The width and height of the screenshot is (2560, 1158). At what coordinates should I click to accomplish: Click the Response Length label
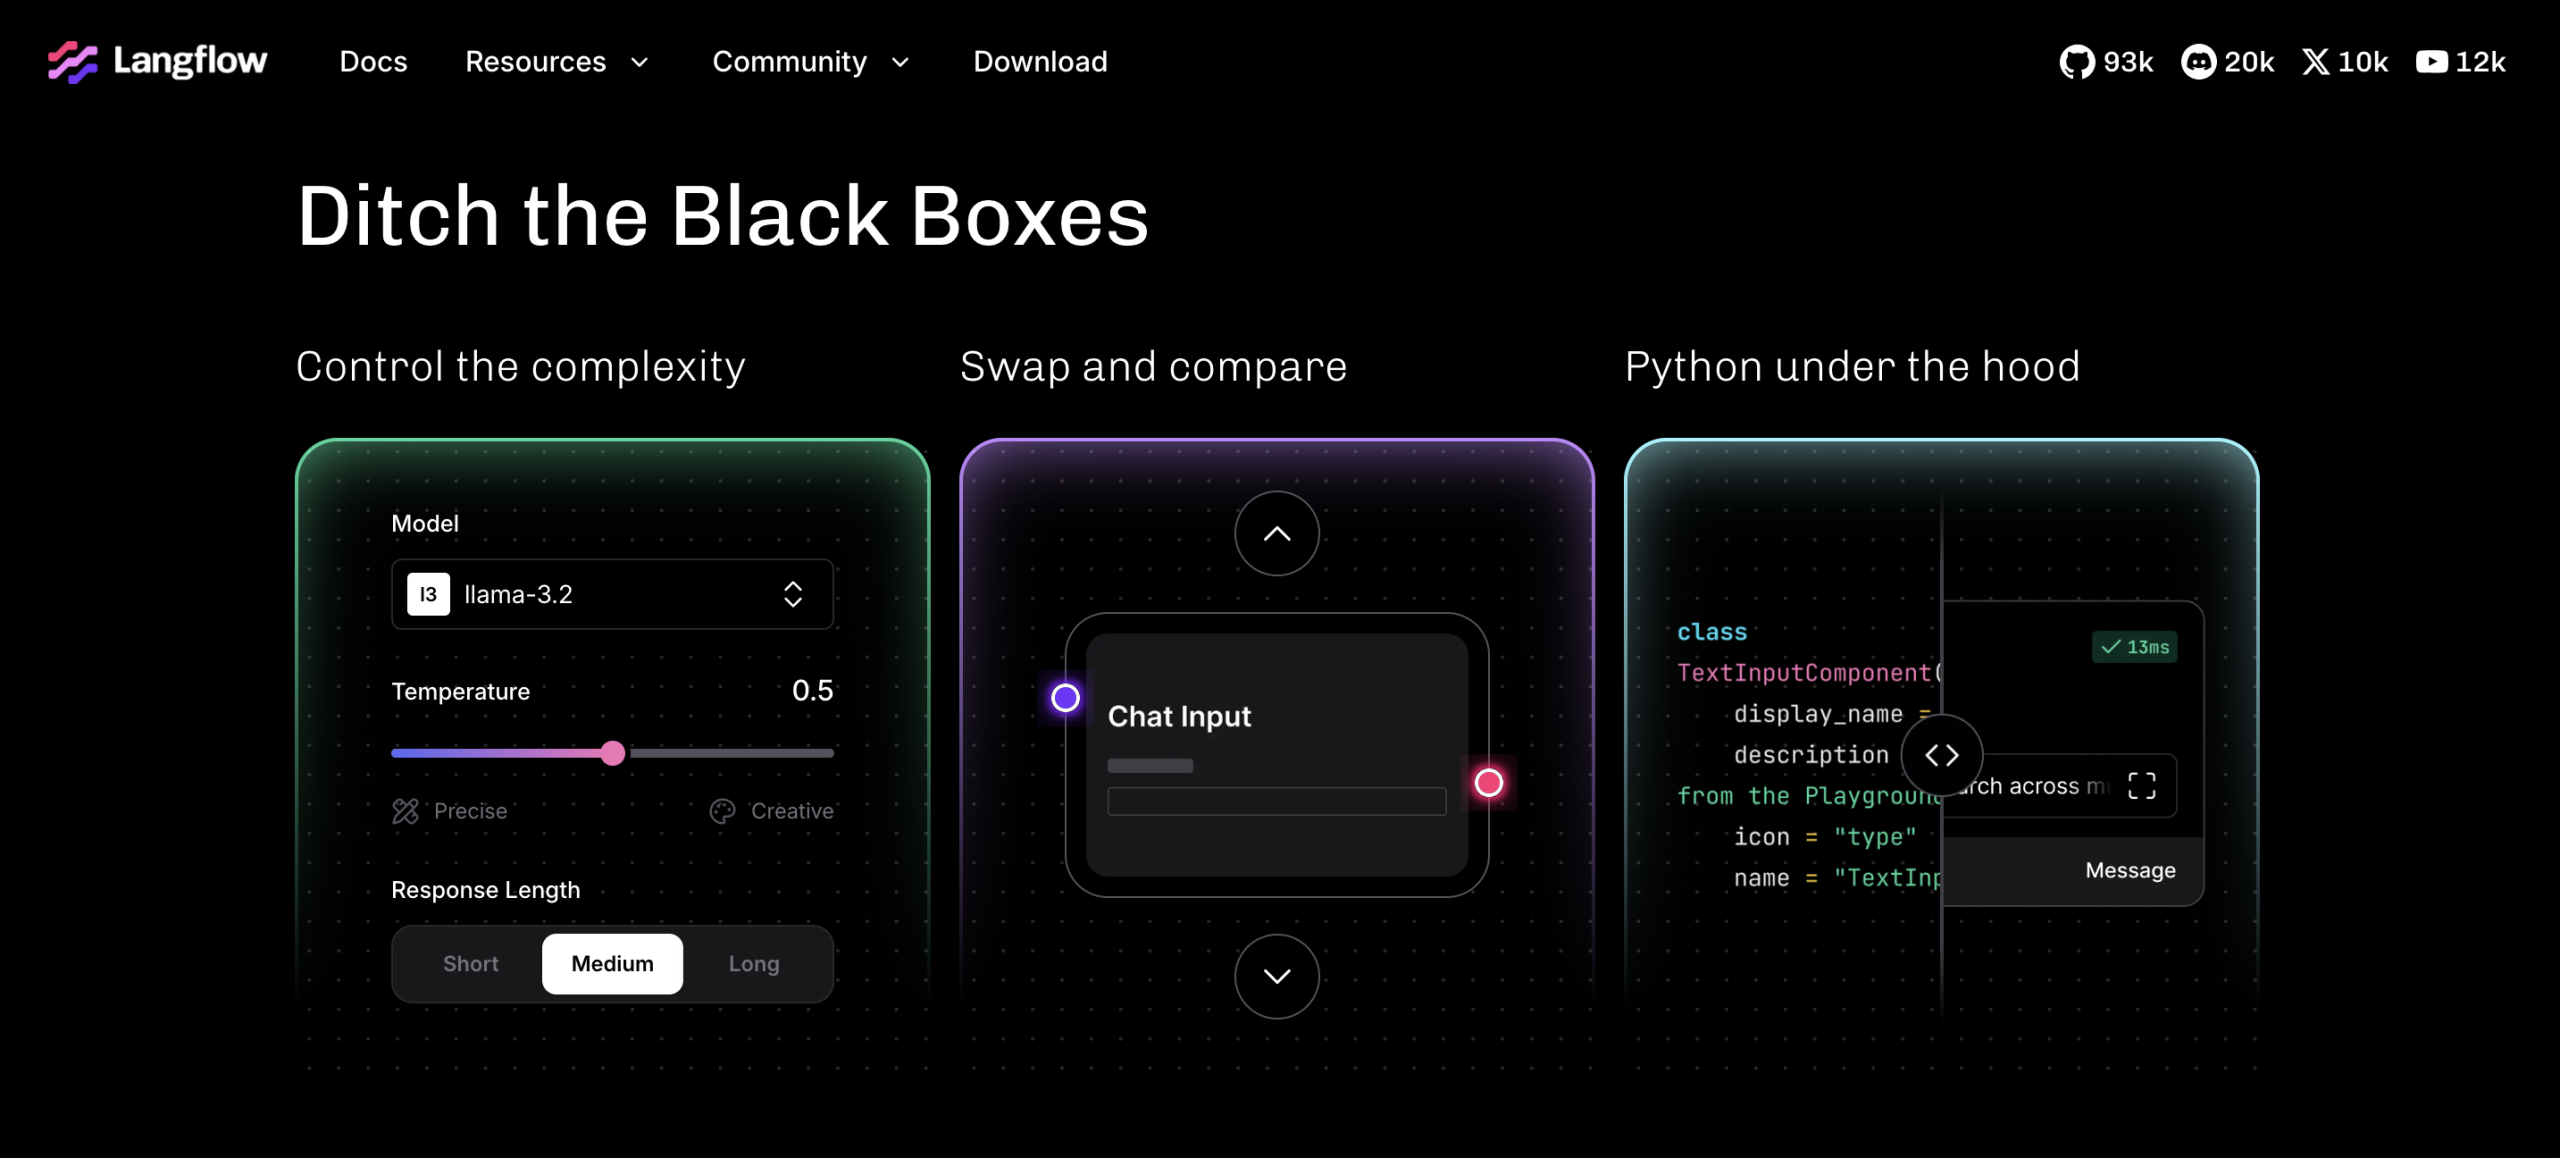click(x=485, y=890)
